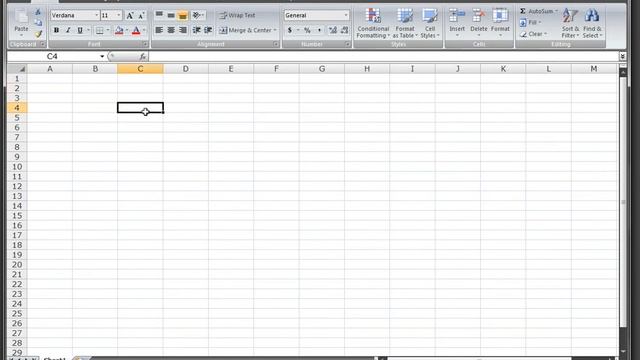
Task: Click Insert cells button
Action: (x=457, y=22)
